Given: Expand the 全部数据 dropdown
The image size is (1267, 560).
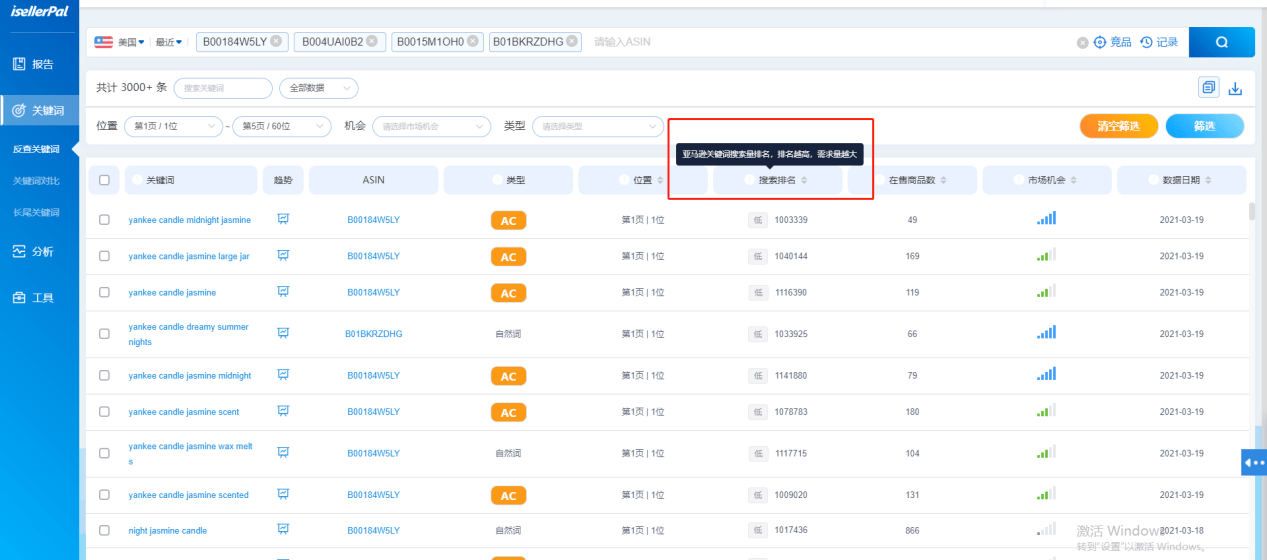Looking at the screenshot, I should tap(318, 88).
